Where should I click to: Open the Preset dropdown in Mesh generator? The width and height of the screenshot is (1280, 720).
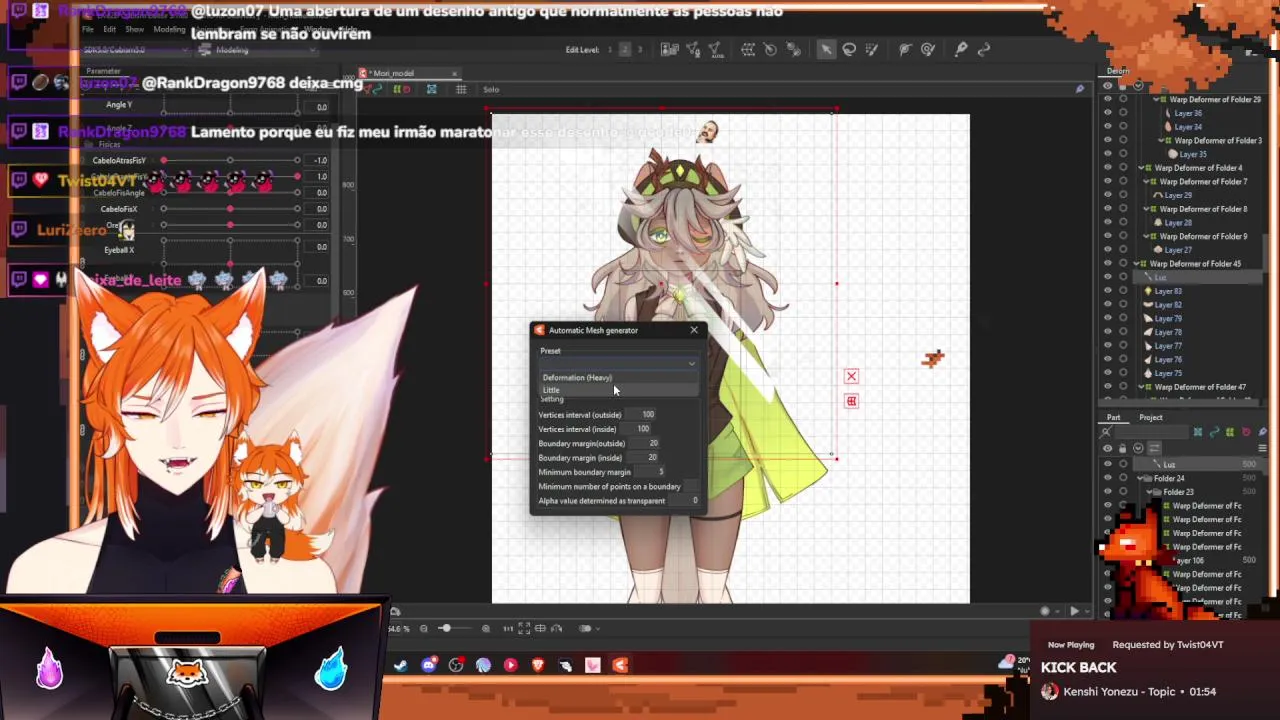(x=618, y=364)
